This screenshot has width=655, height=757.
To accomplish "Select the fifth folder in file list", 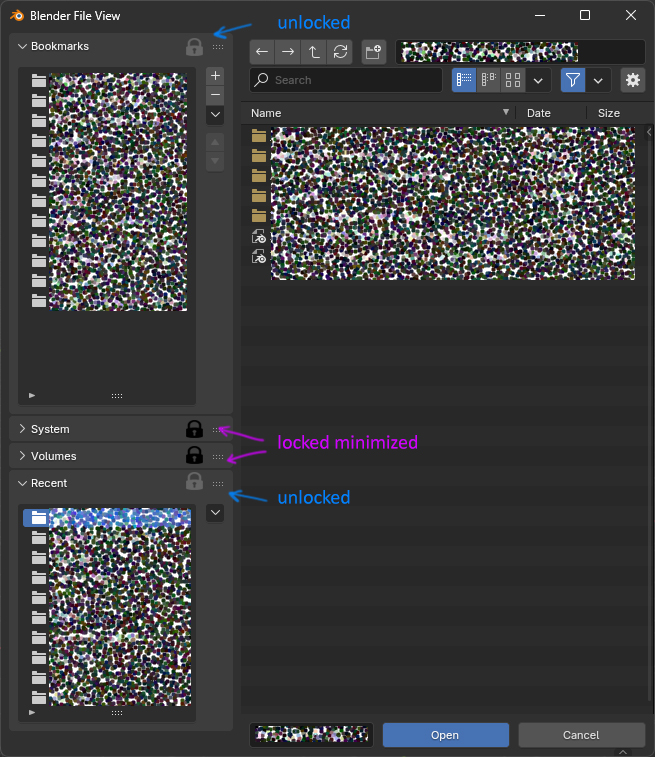I will pyautogui.click(x=259, y=215).
